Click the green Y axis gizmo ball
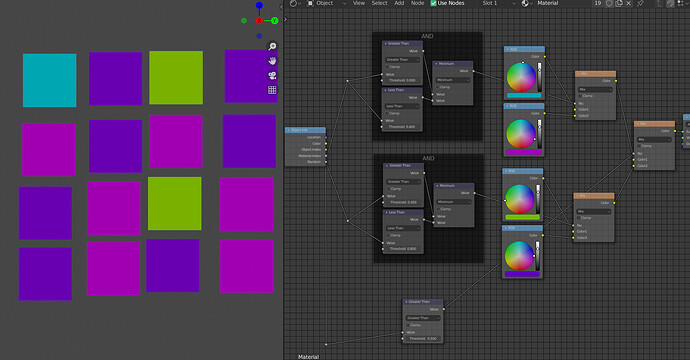 [275, 21]
